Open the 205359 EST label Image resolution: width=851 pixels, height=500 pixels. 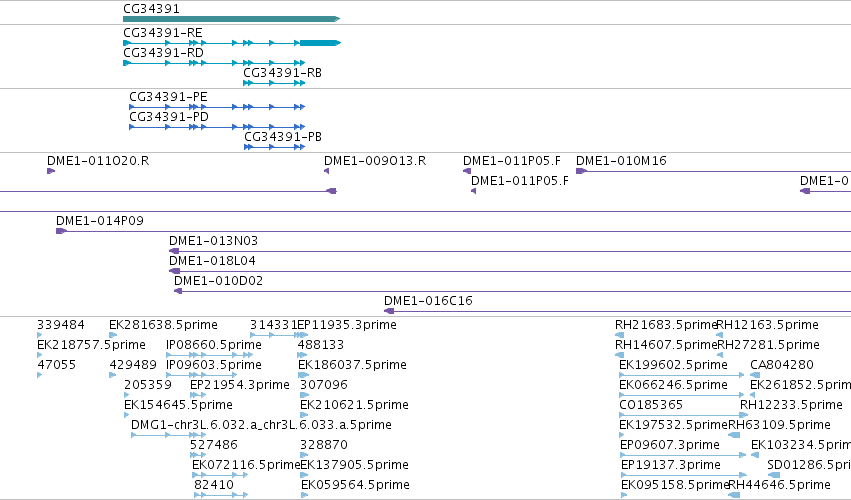[148, 385]
